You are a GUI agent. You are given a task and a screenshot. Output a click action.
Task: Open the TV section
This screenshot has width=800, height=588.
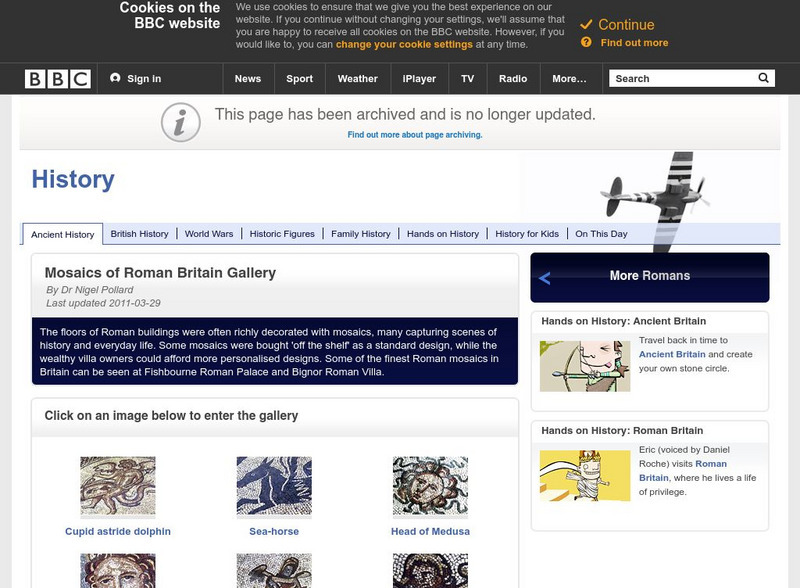[x=467, y=79]
